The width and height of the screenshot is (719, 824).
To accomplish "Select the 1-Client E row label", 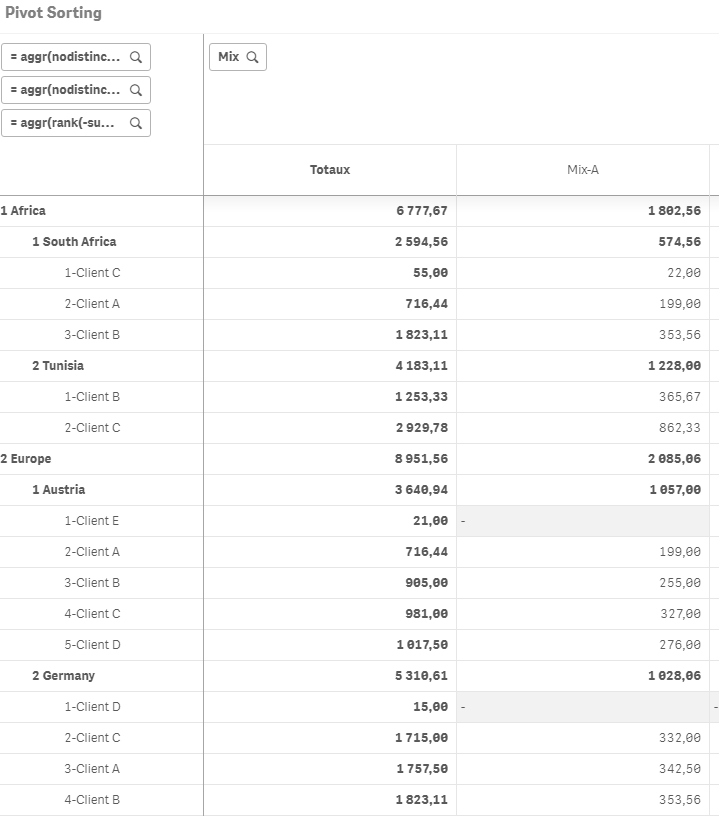I will tap(92, 521).
